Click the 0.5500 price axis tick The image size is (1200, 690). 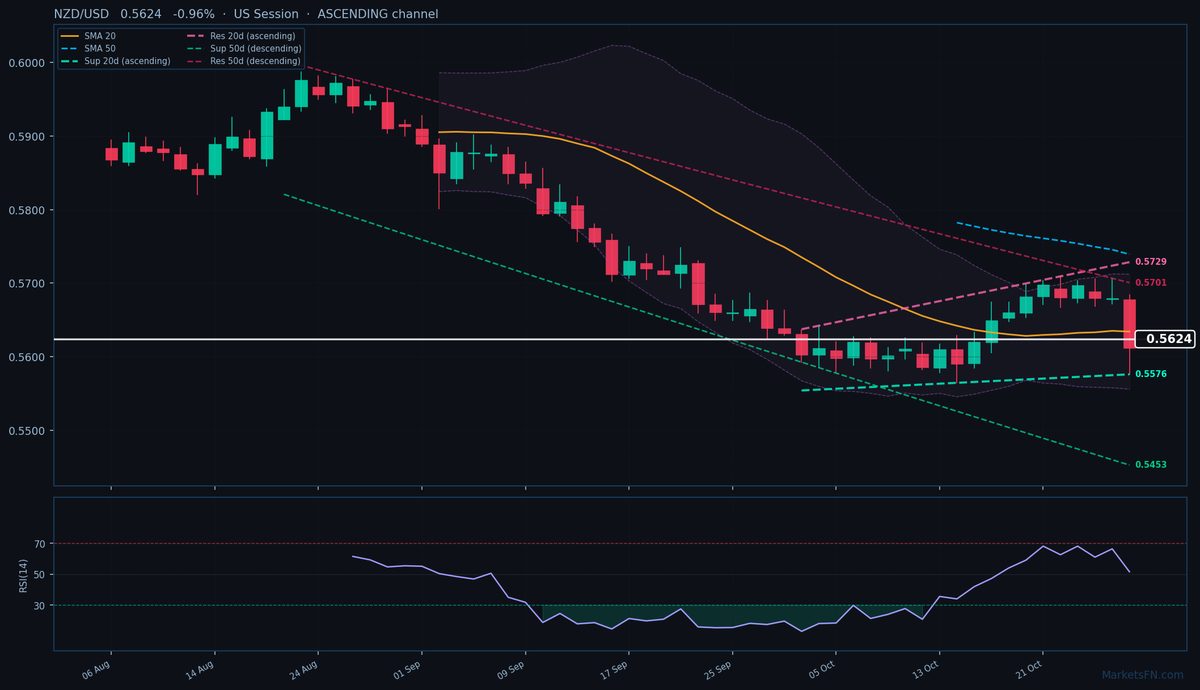(29, 432)
